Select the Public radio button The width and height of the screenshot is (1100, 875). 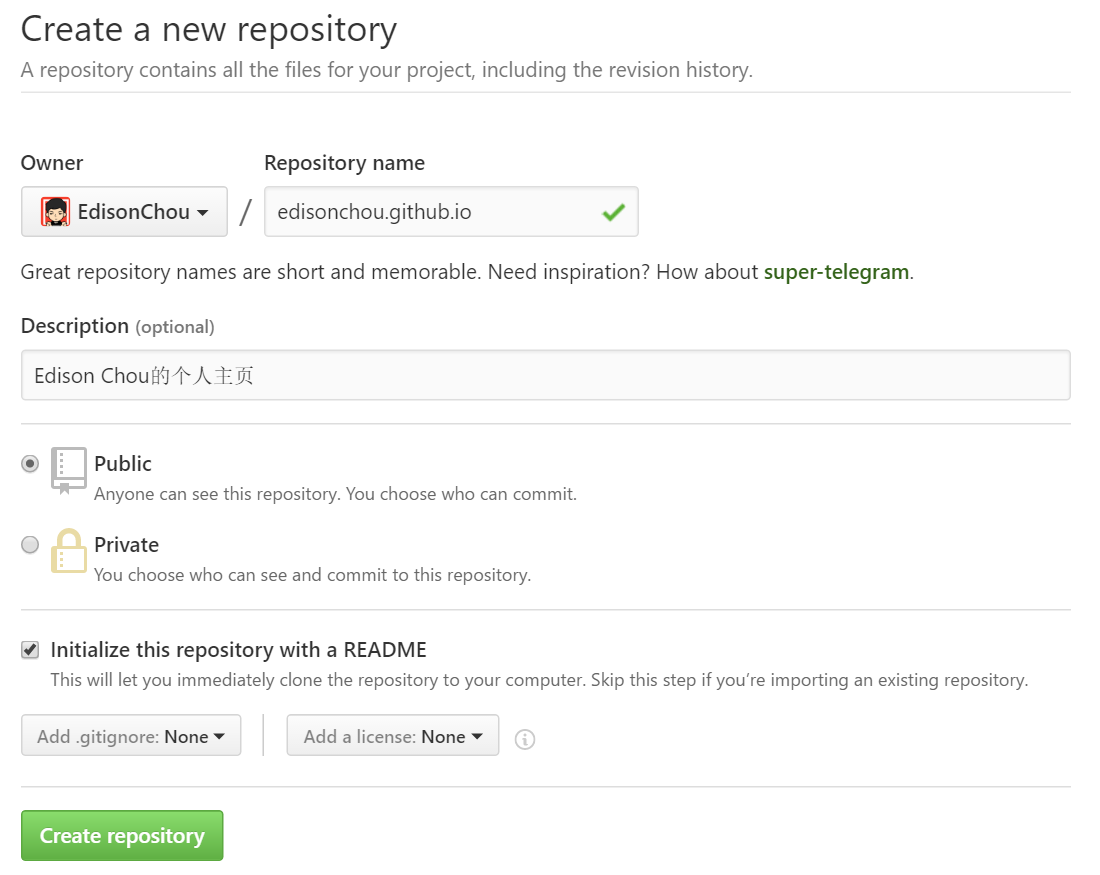tap(30, 464)
